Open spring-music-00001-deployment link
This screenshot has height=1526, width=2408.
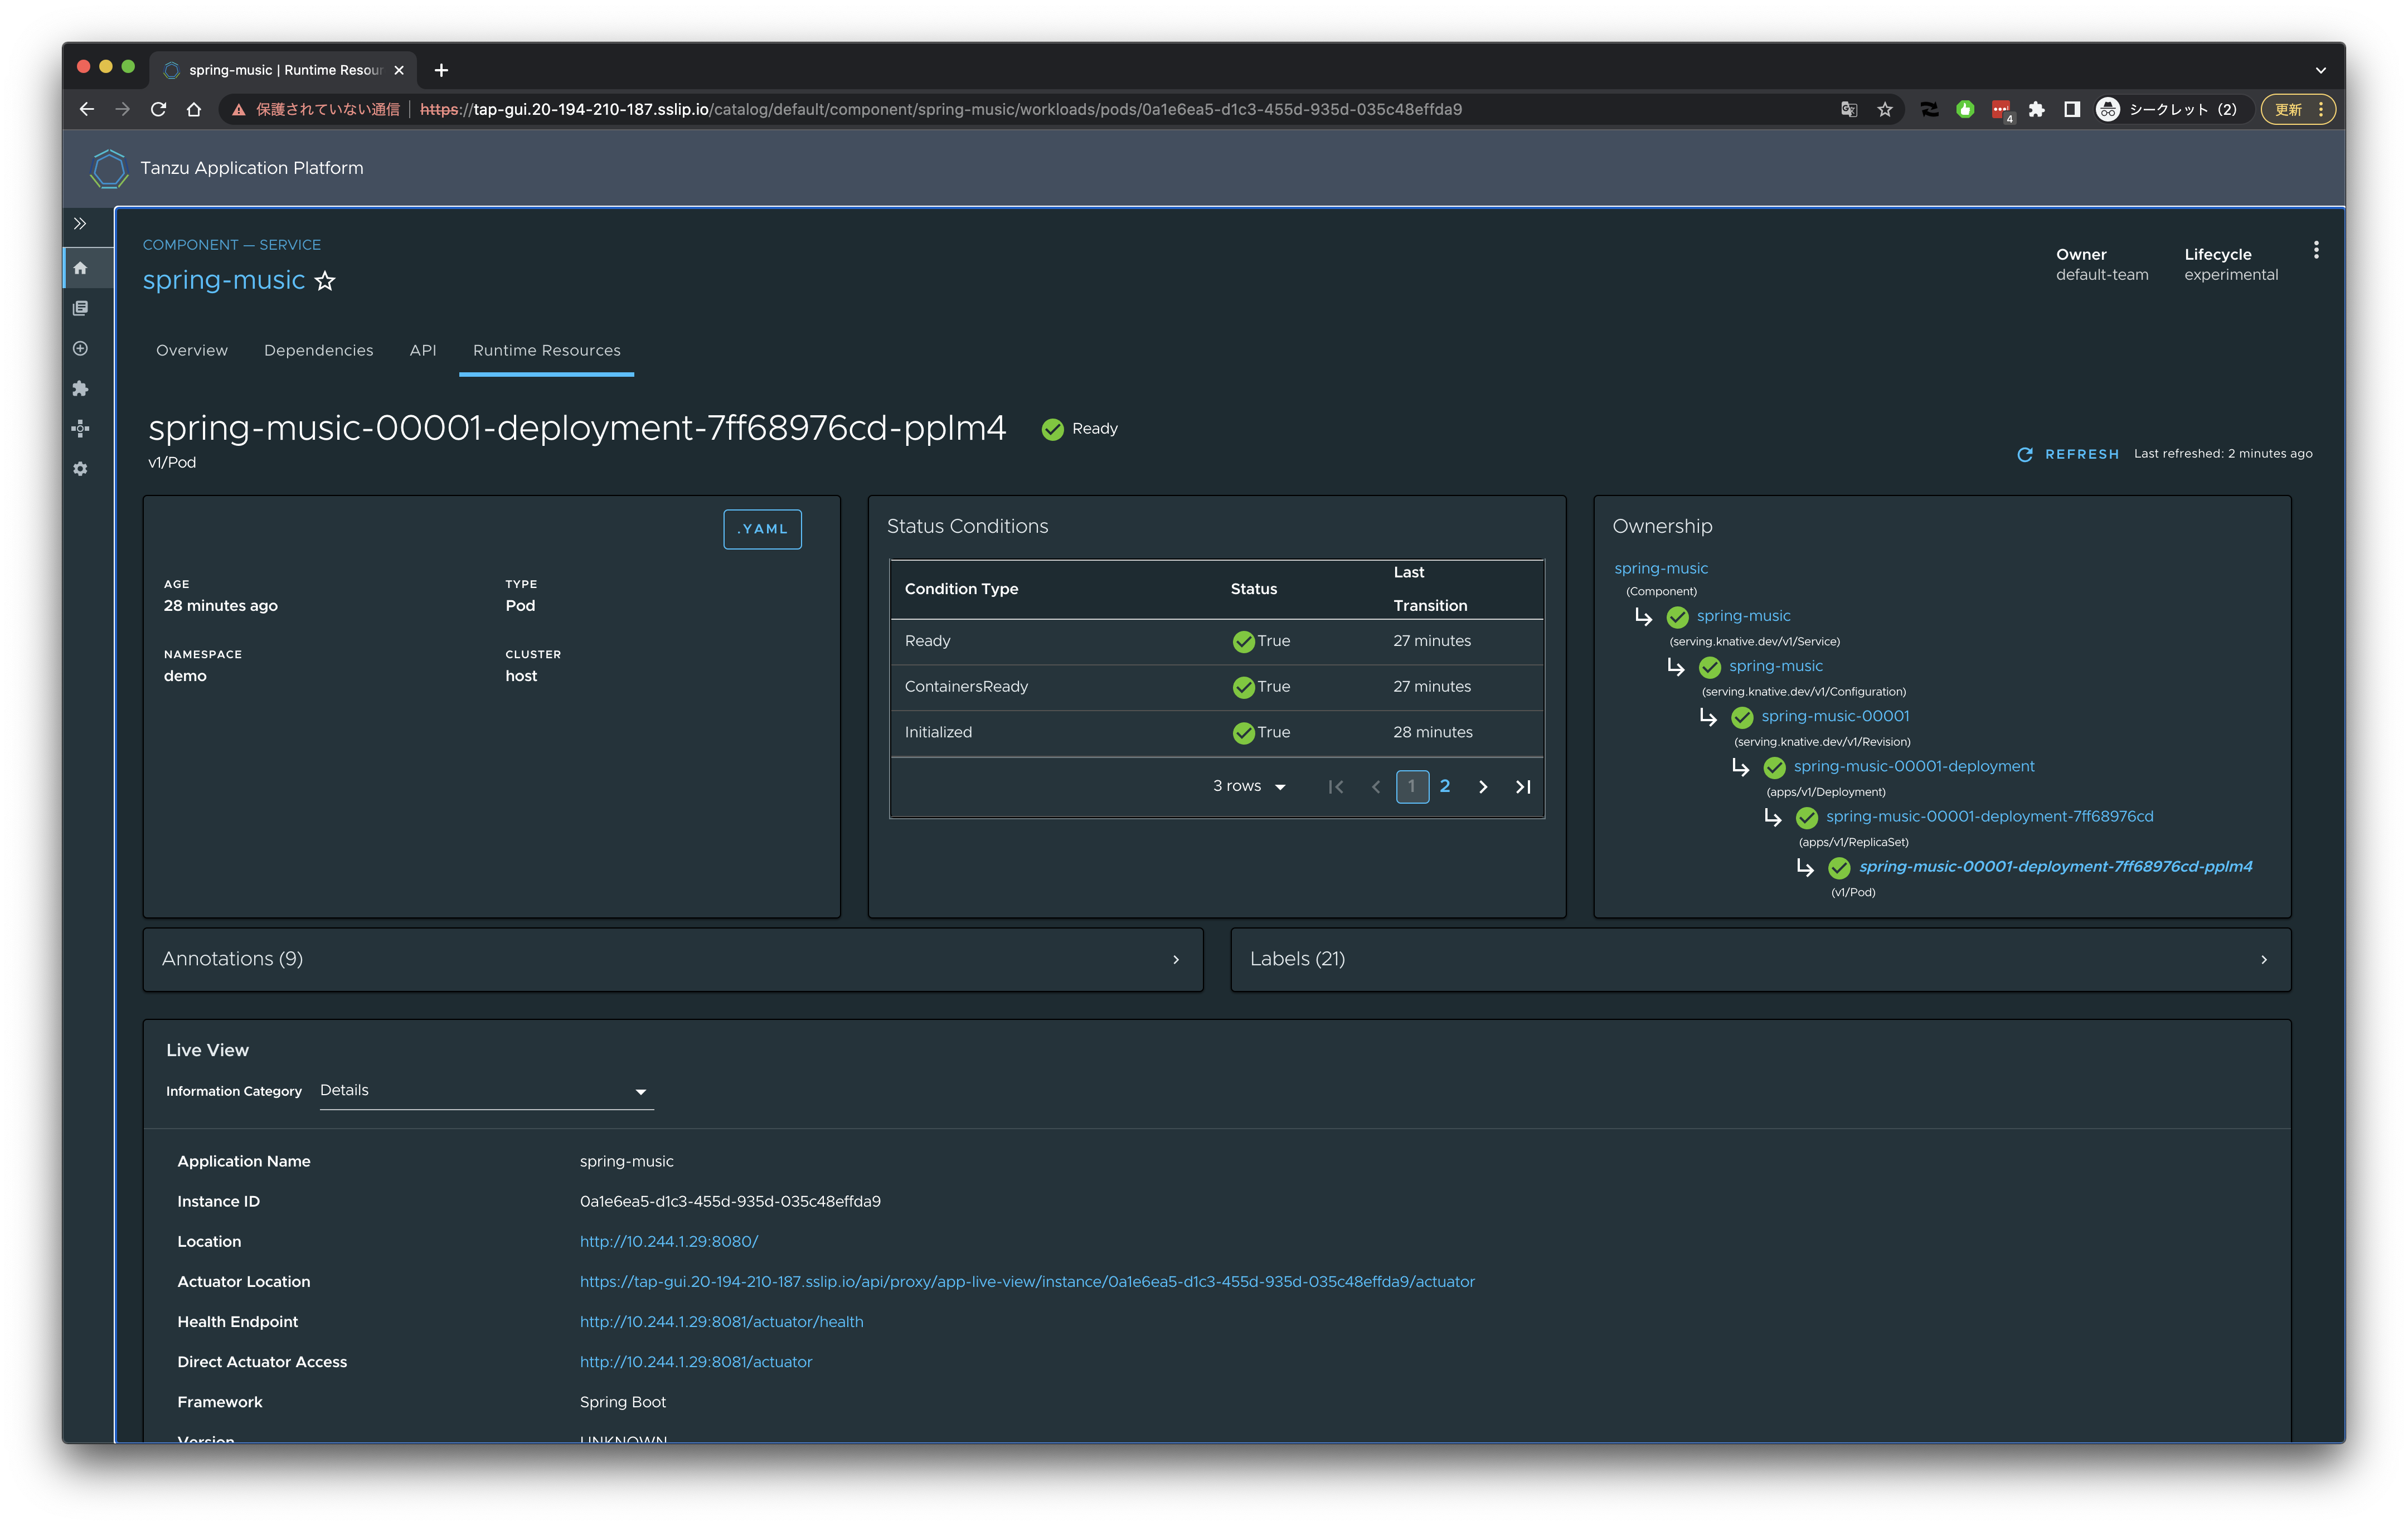(x=1914, y=767)
